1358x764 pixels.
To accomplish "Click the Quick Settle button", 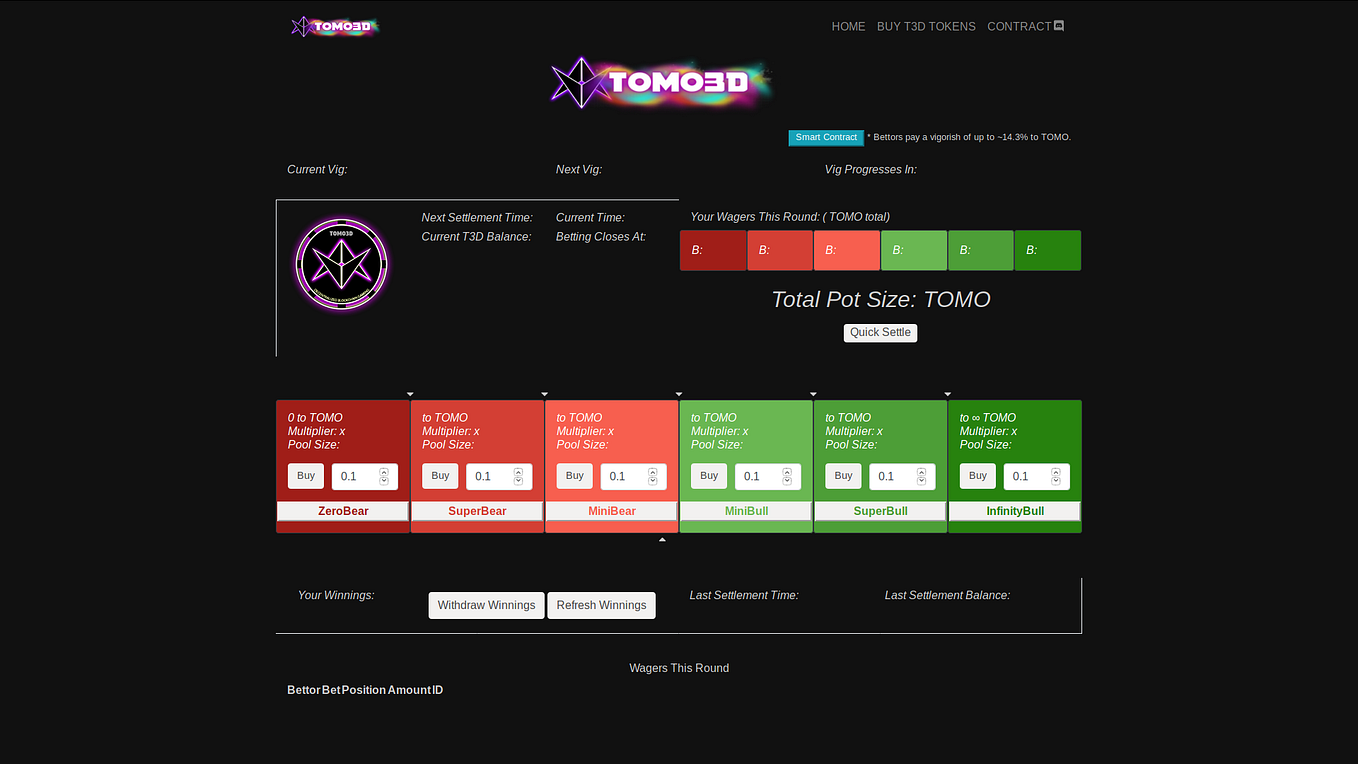I will [880, 332].
